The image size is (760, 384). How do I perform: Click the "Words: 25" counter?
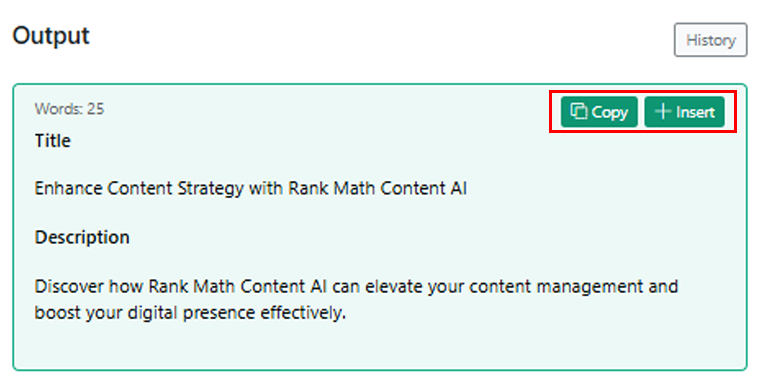click(x=69, y=109)
